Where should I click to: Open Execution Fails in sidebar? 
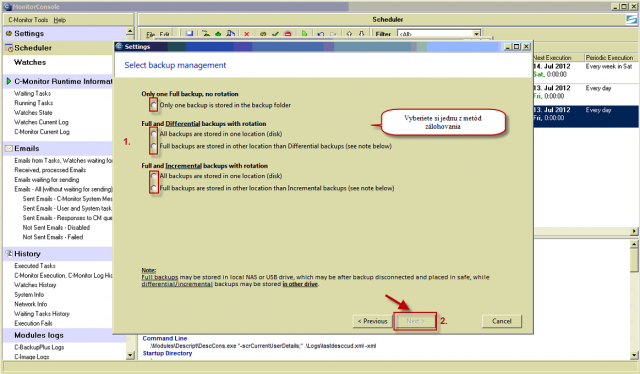click(33, 323)
